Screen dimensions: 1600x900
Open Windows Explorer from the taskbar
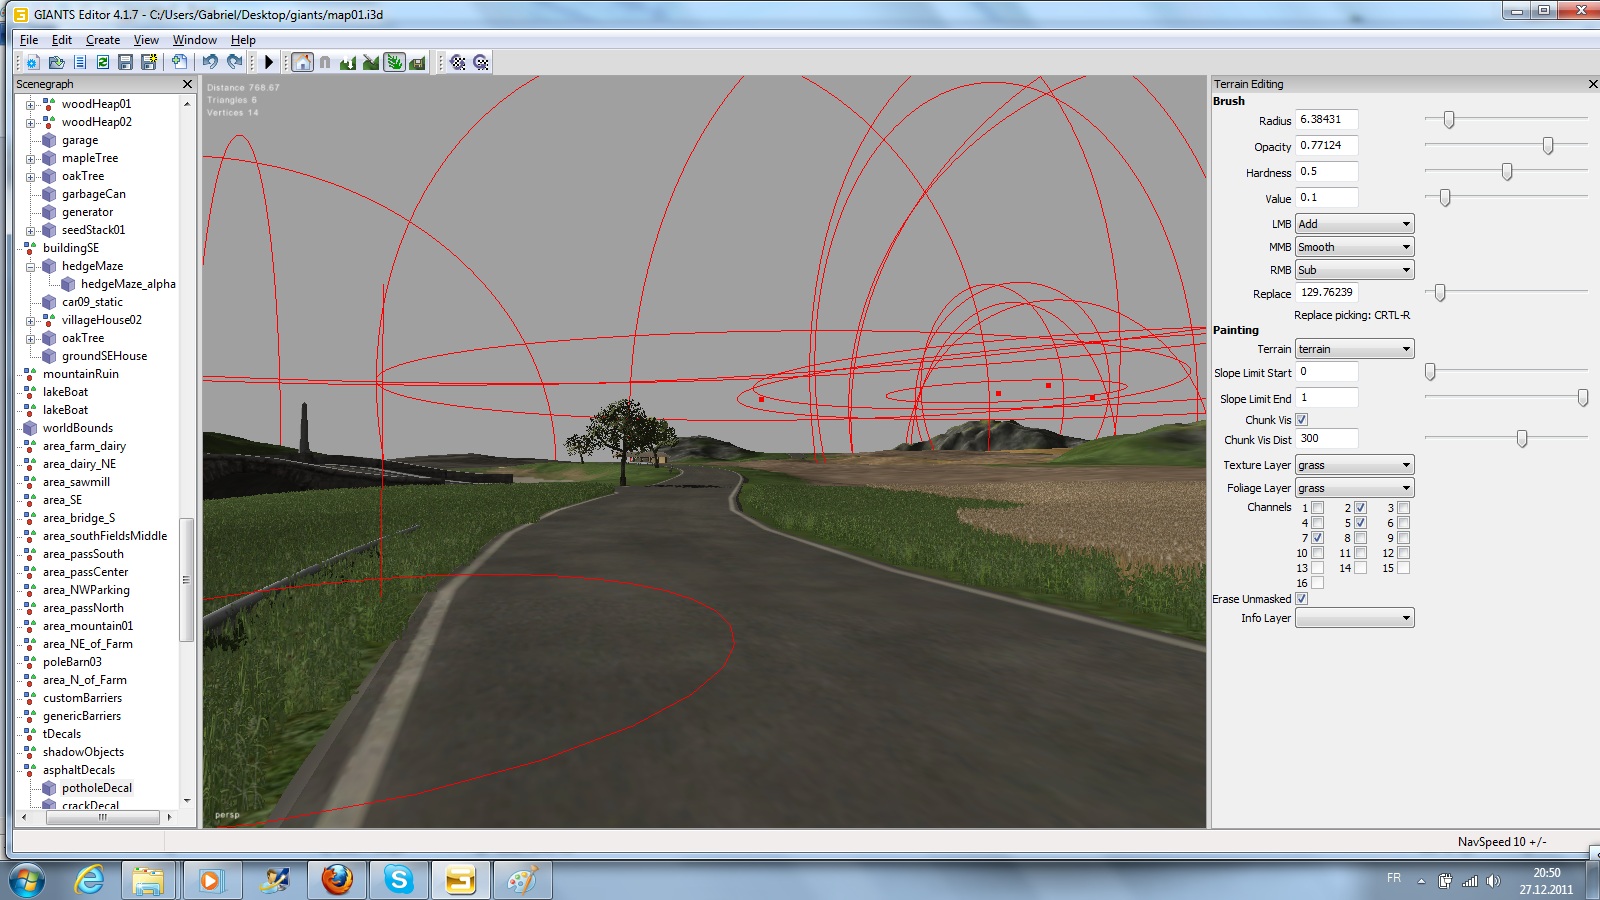tap(148, 880)
